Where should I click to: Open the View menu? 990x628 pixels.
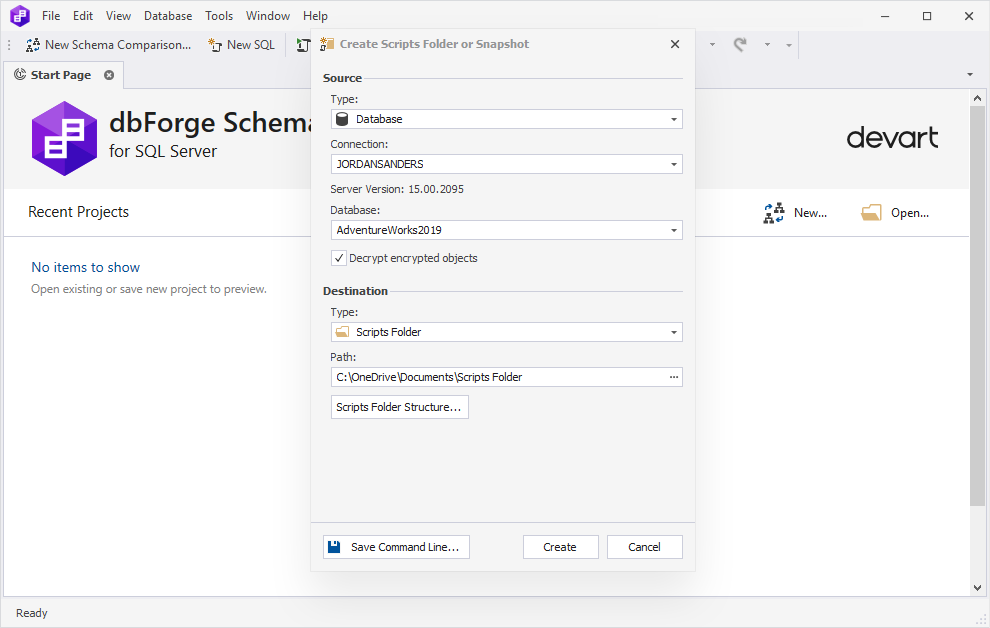[118, 16]
